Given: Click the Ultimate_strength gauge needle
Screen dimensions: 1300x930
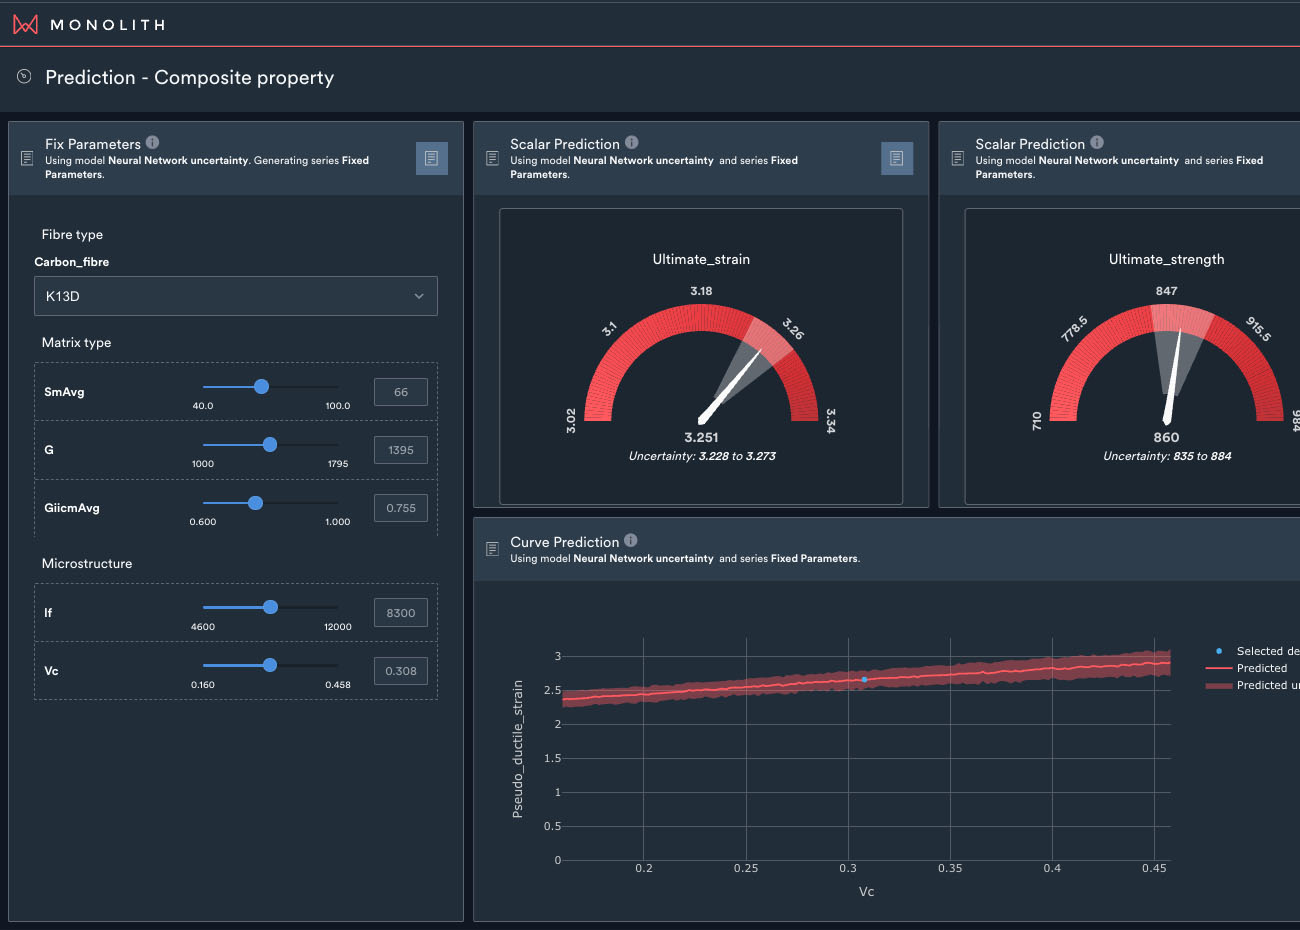Looking at the screenshot, I should [1173, 377].
